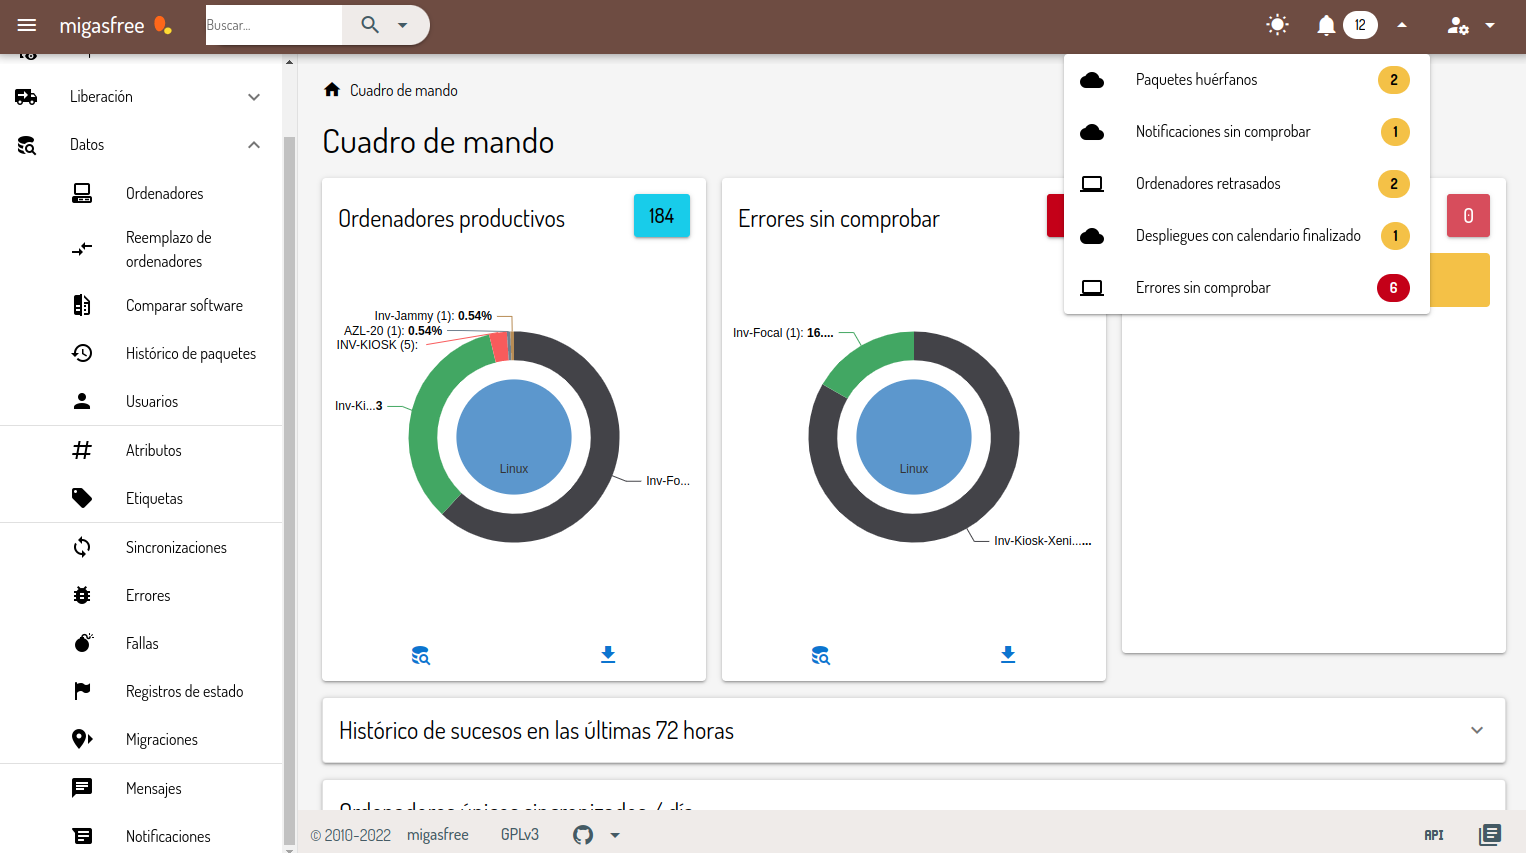Click the Reemplazo swap arrows icon
Viewport: 1526px width, 853px height.
82,249
